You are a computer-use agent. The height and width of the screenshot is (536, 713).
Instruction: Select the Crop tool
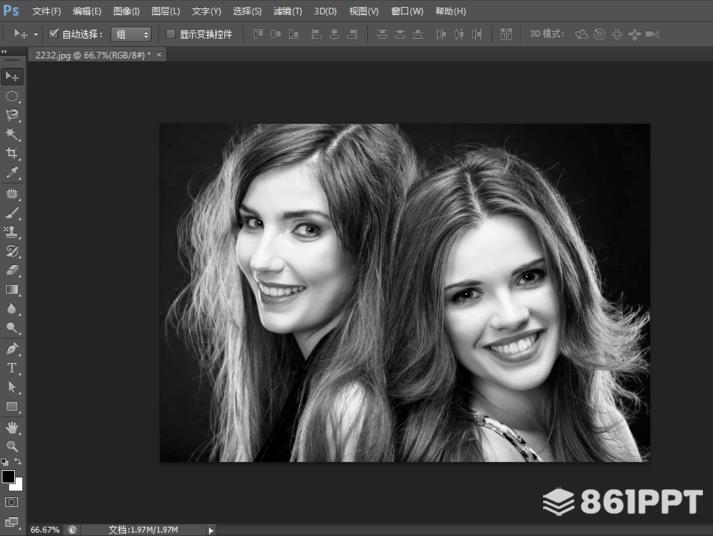[12, 153]
